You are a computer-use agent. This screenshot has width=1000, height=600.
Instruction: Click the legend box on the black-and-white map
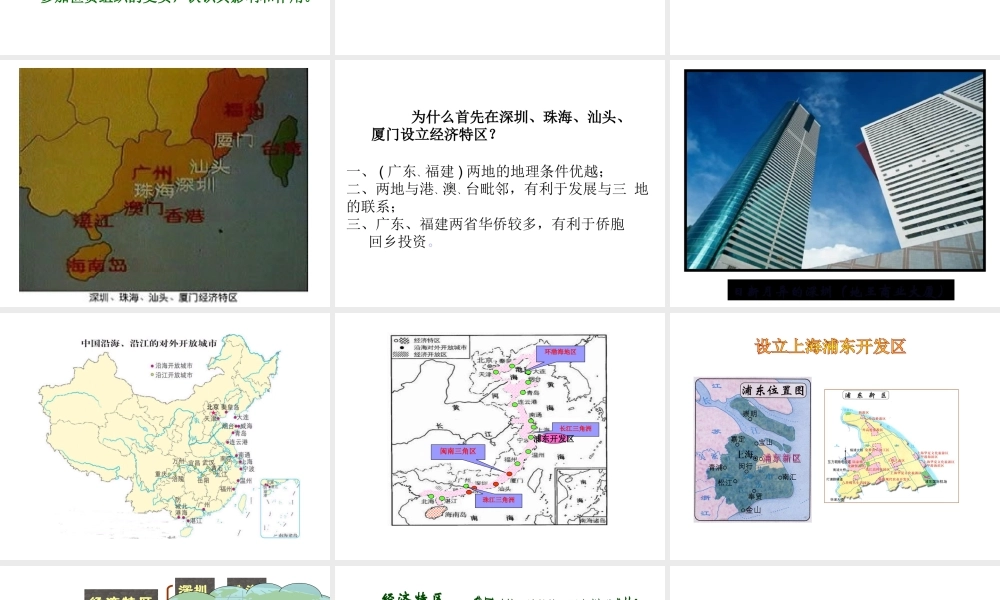[x=430, y=347]
